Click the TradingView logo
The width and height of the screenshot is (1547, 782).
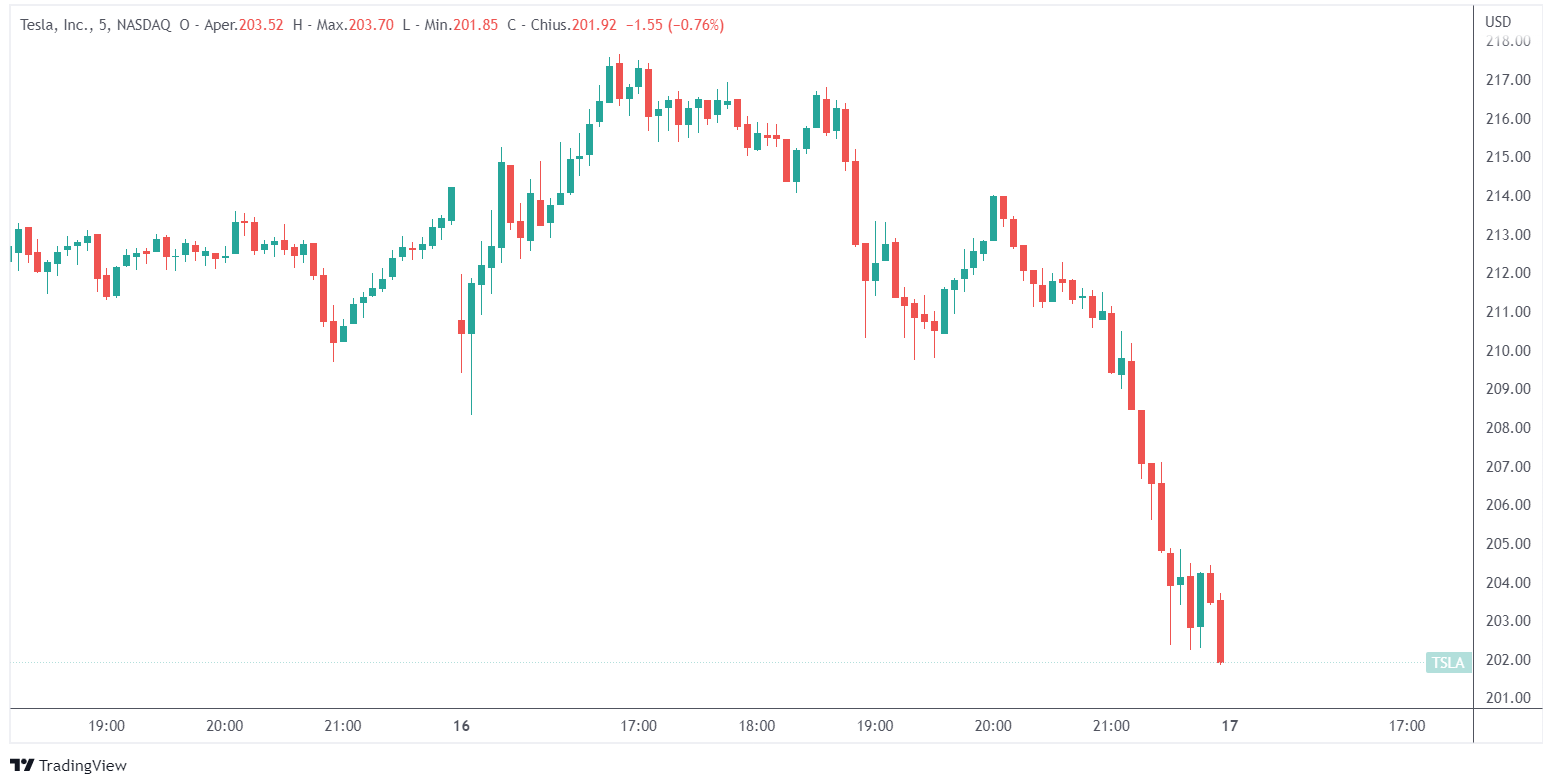pos(69,765)
